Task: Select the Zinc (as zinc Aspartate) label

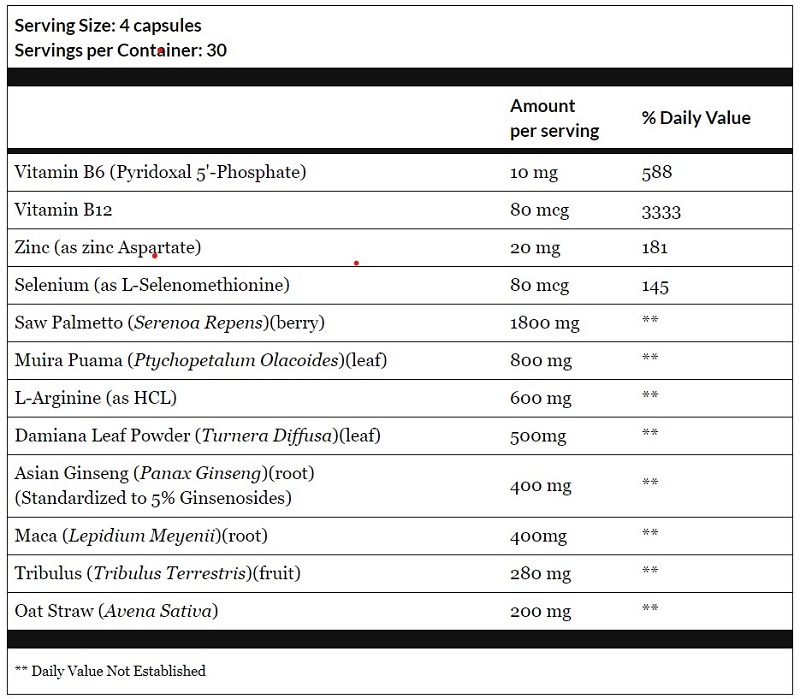Action: 108,247
